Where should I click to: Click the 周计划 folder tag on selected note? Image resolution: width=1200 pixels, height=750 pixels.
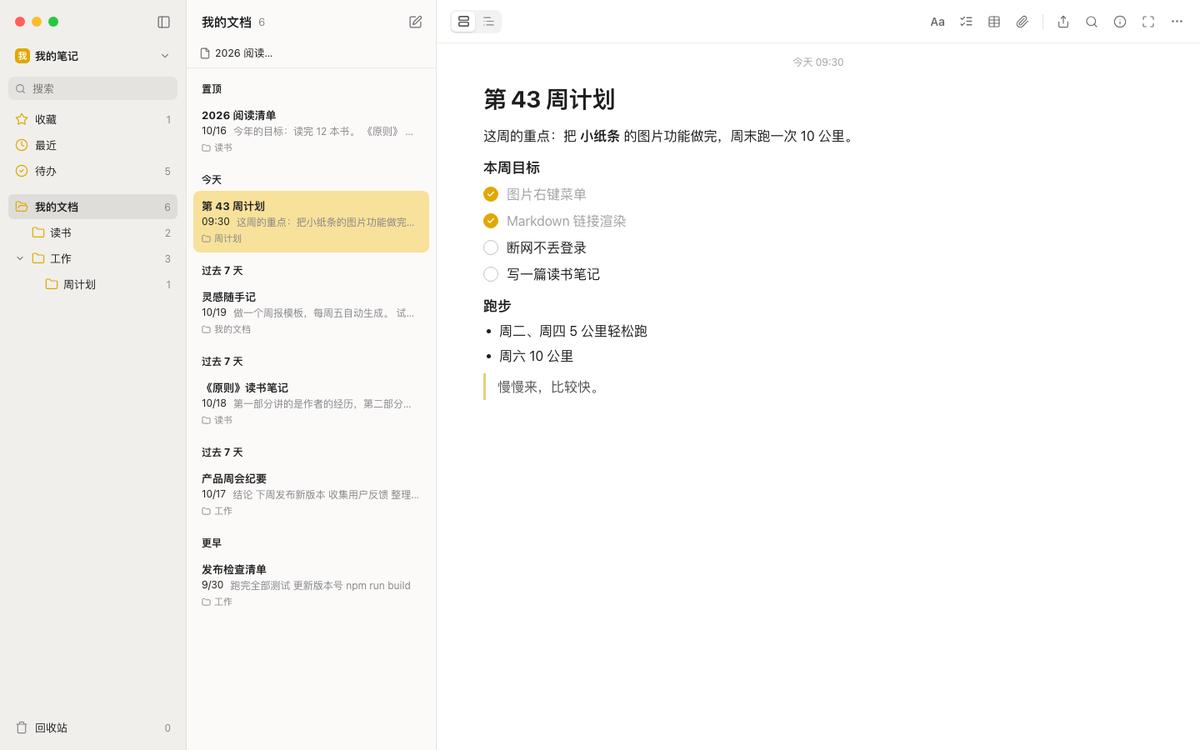coord(221,239)
